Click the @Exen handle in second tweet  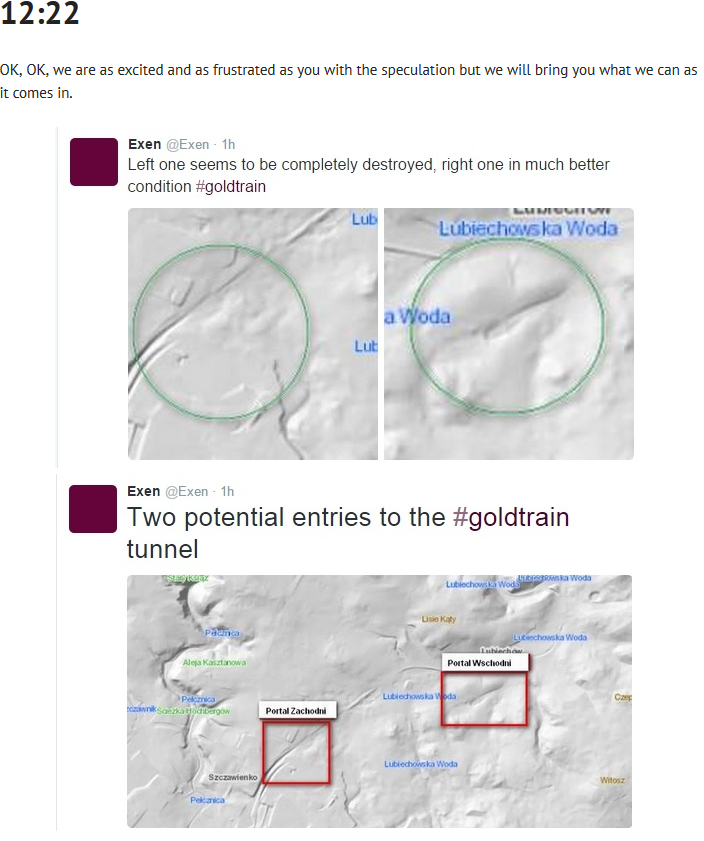(x=187, y=492)
